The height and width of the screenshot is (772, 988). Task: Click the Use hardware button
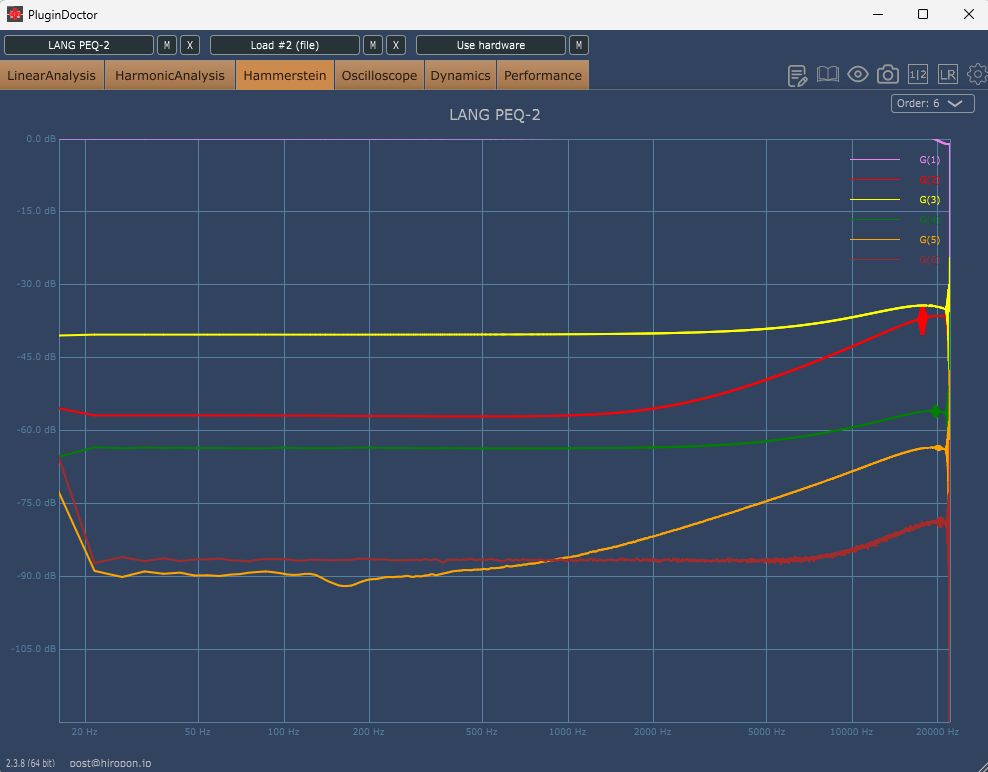[x=491, y=45]
